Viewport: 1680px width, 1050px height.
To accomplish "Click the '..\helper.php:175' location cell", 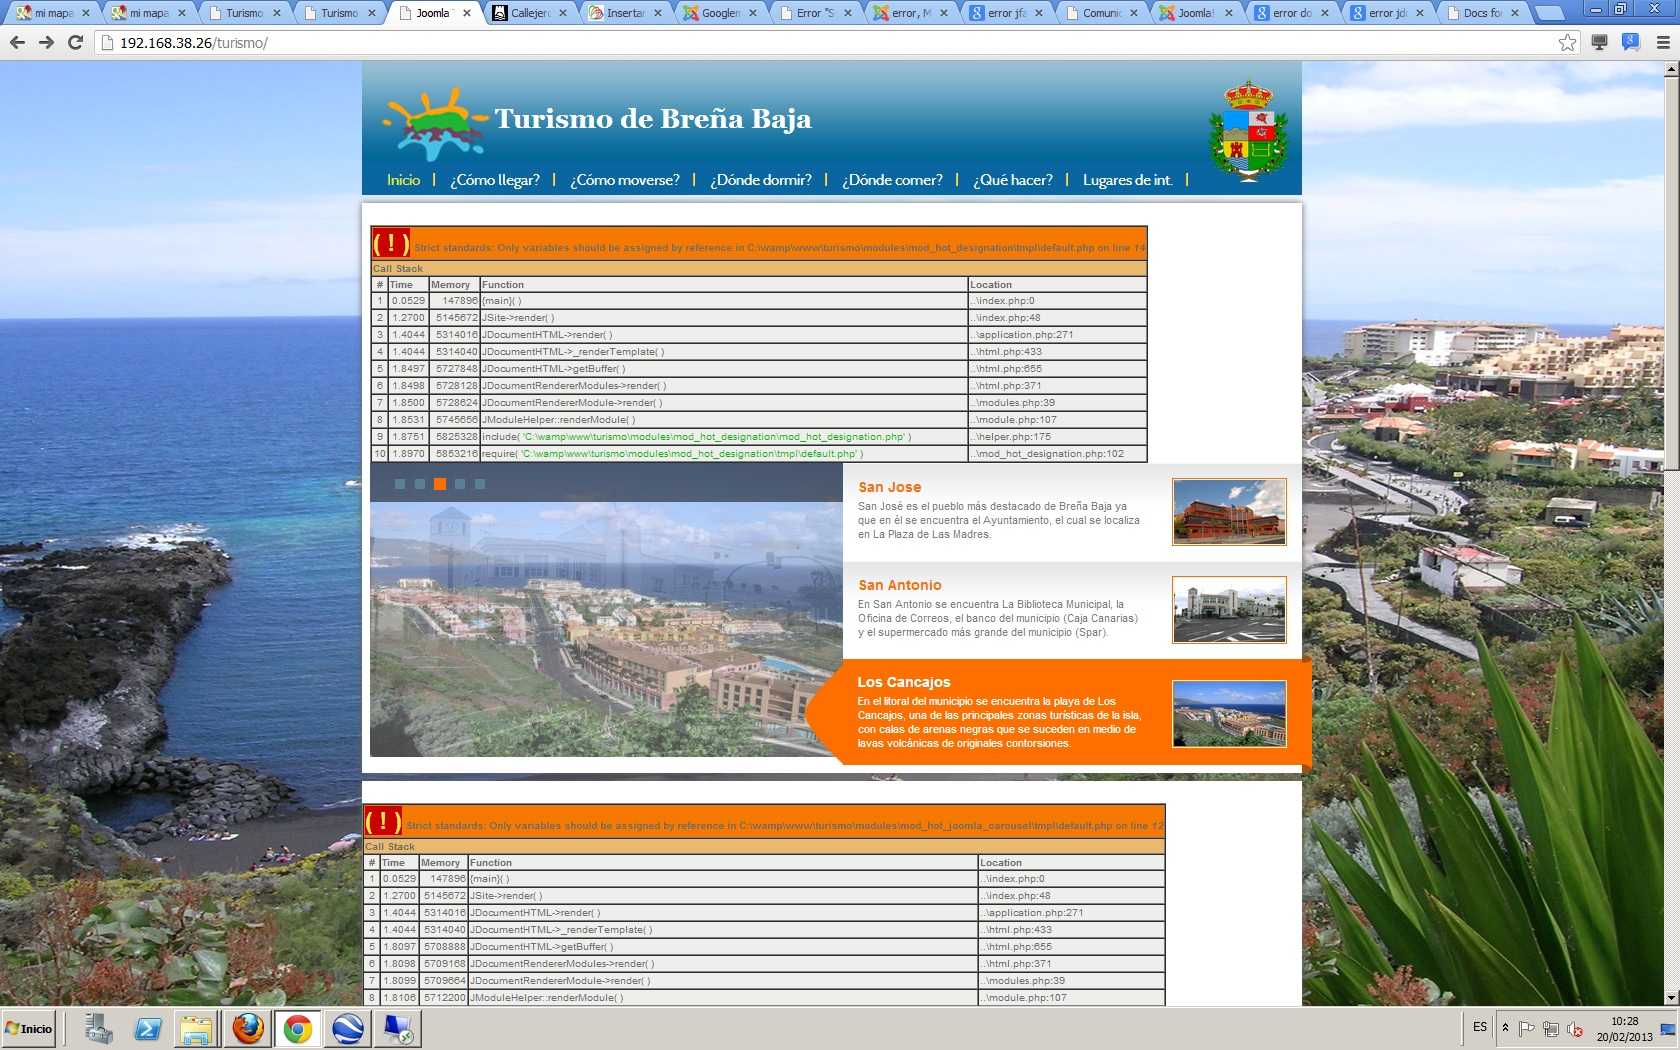I will click(x=1057, y=437).
